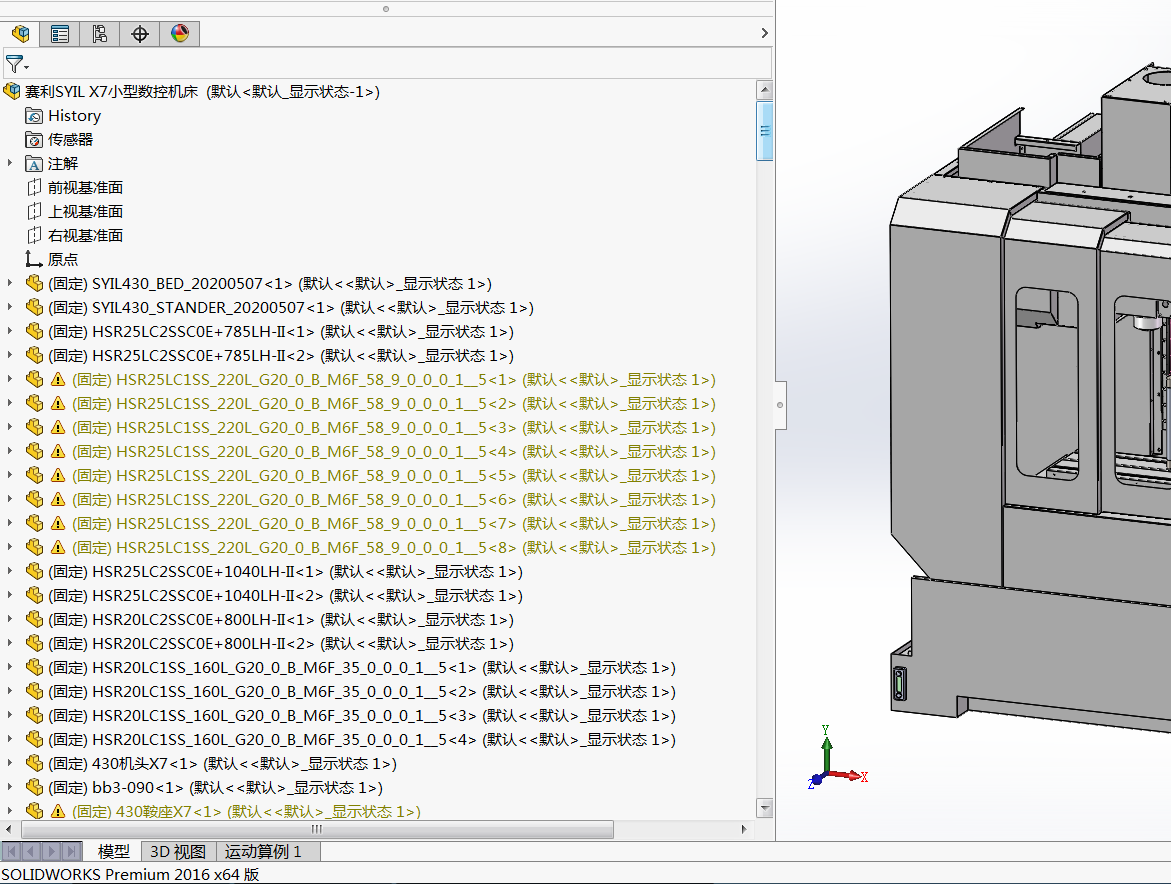Select HSR25LC1SS_220L ...5<3> row text

click(x=394, y=428)
